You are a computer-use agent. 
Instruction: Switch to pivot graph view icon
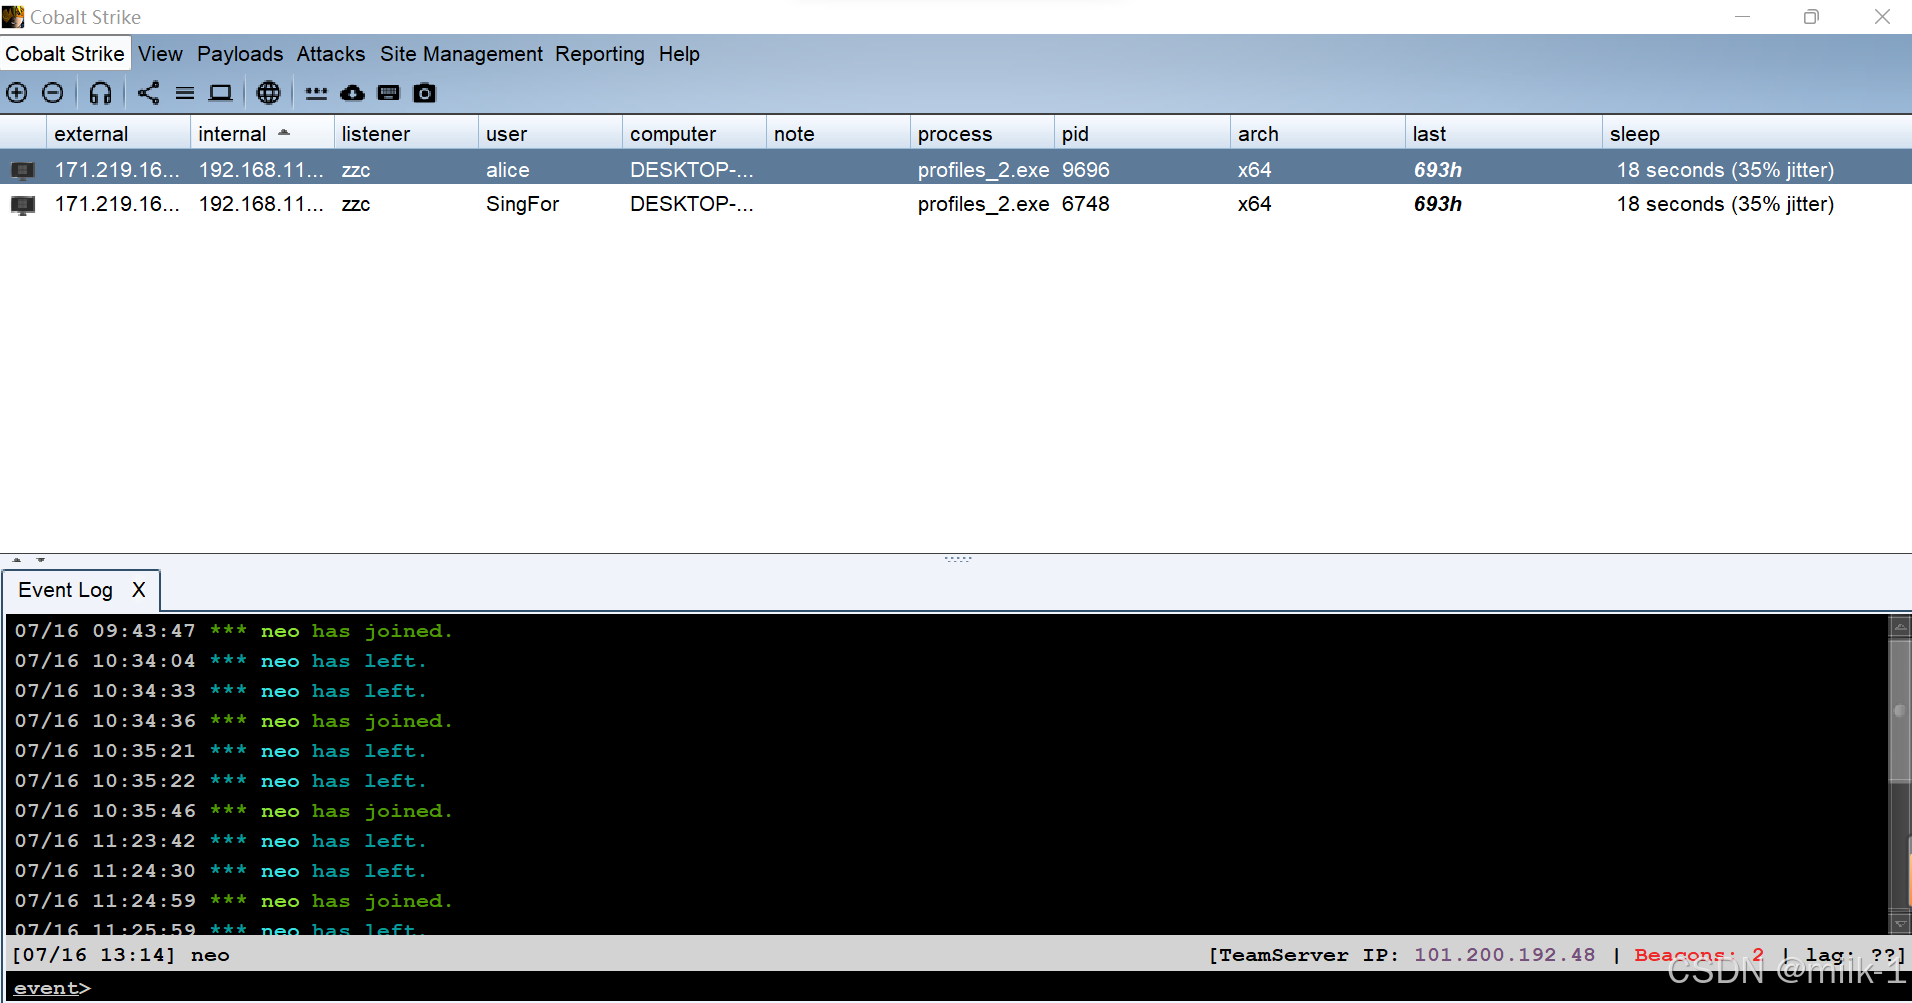148,93
